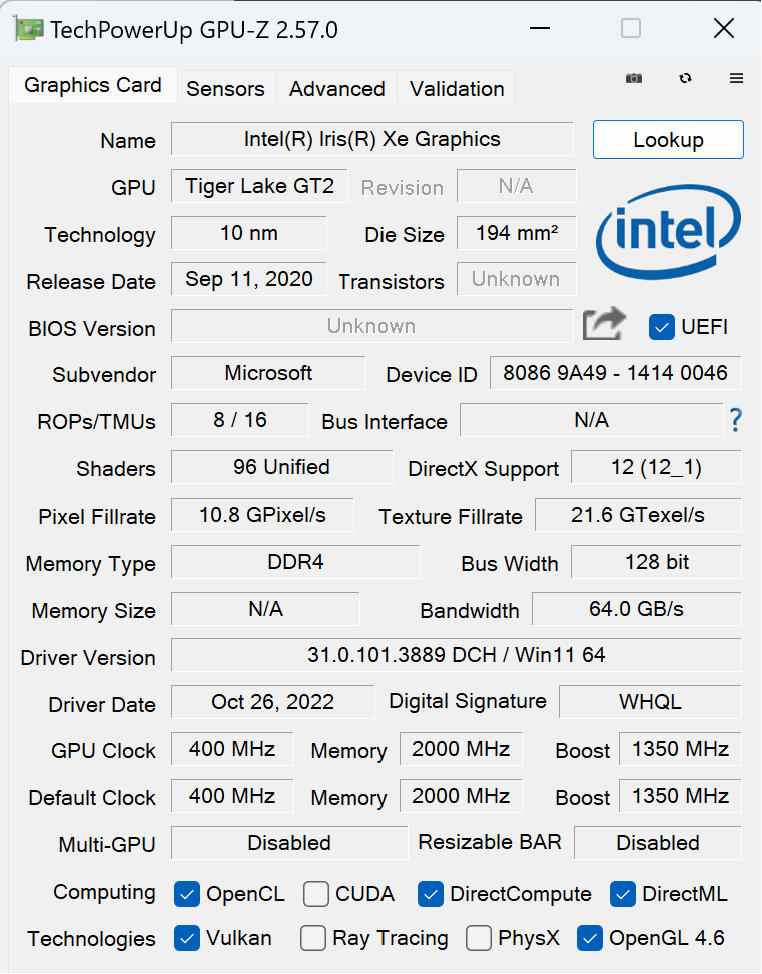Click the BIOS export share icon
The width and height of the screenshot is (762, 974).
[604, 325]
